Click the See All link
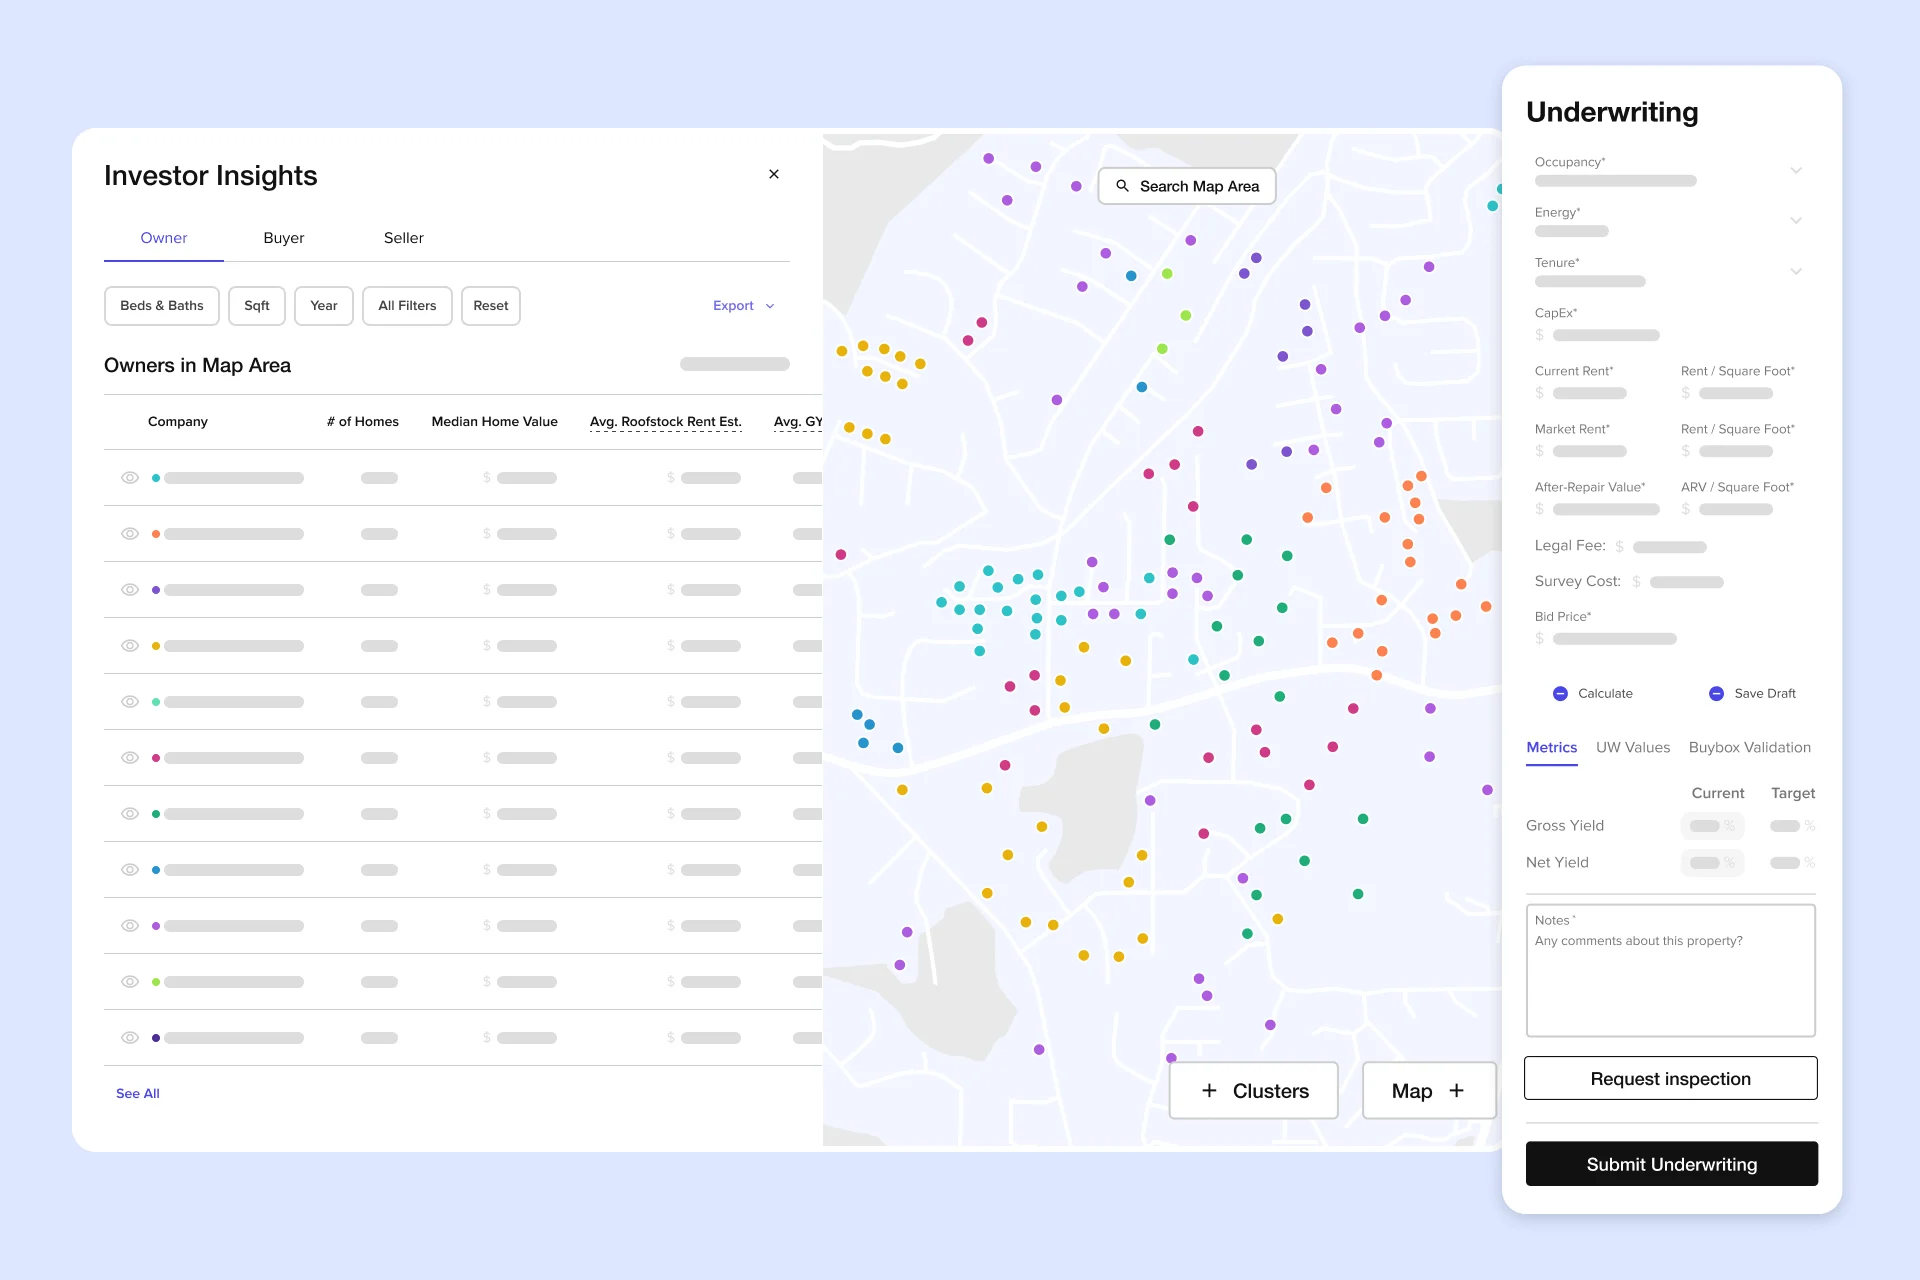This screenshot has width=1920, height=1280. 138,1094
